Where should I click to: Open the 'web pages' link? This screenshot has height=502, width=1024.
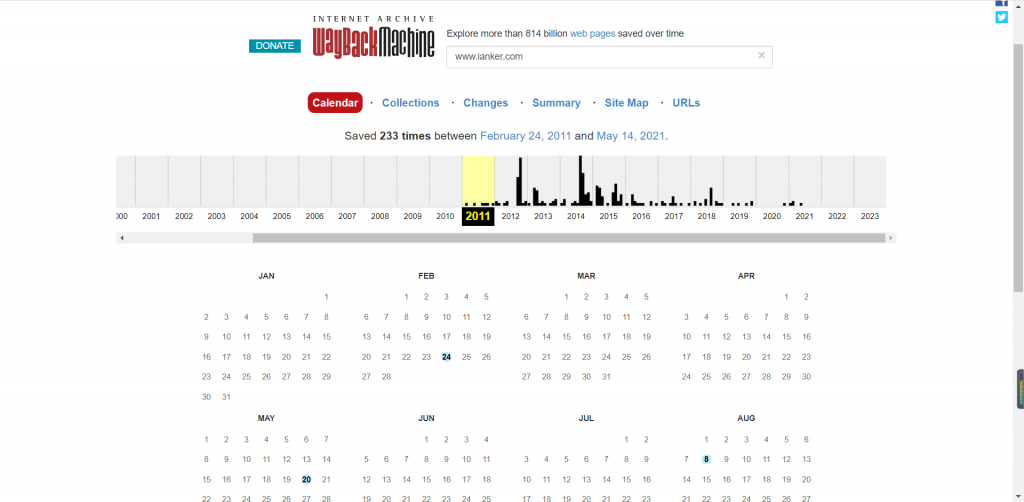[592, 33]
